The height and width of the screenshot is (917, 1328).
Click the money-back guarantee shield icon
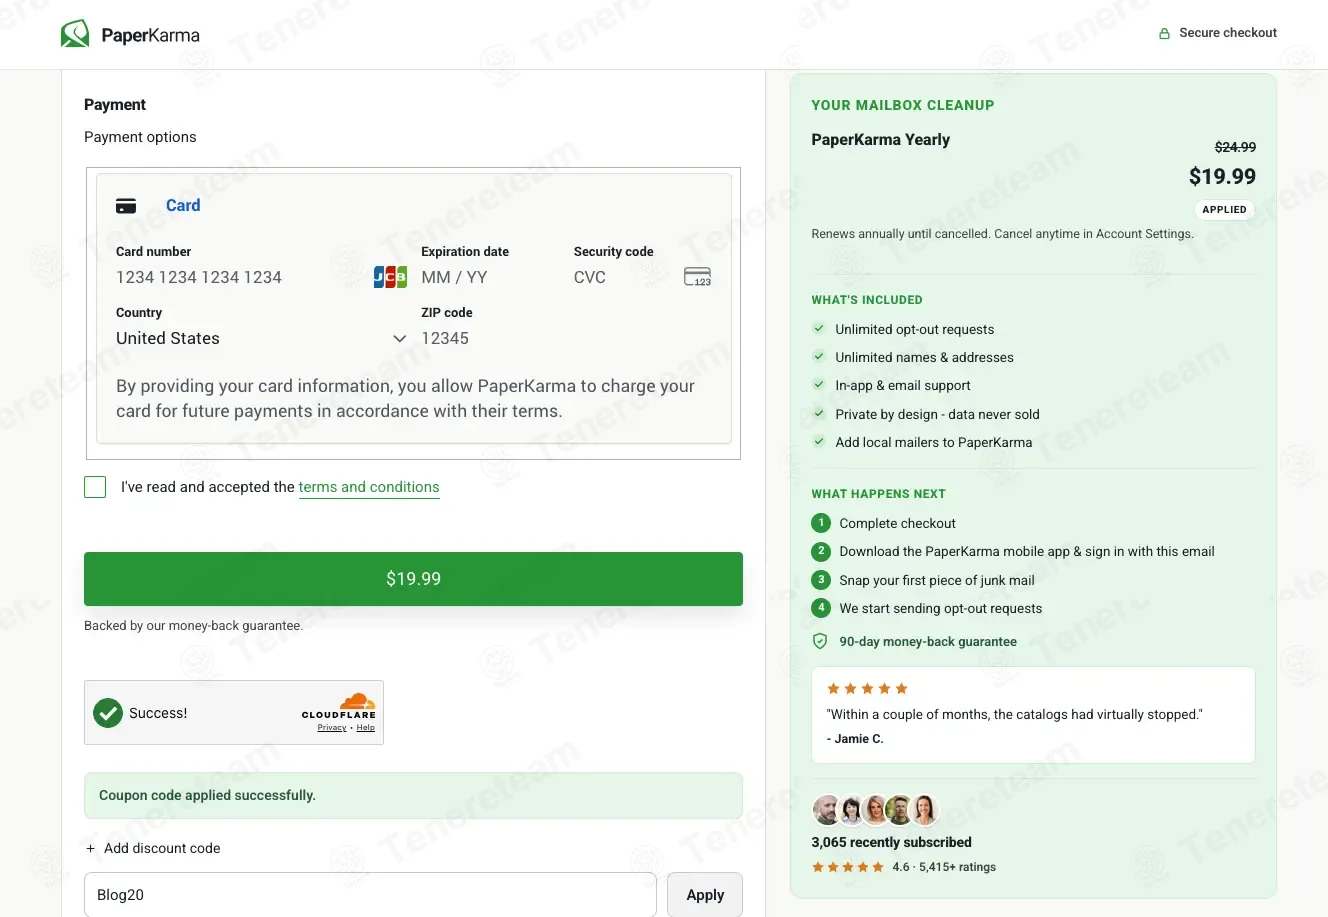click(x=820, y=642)
